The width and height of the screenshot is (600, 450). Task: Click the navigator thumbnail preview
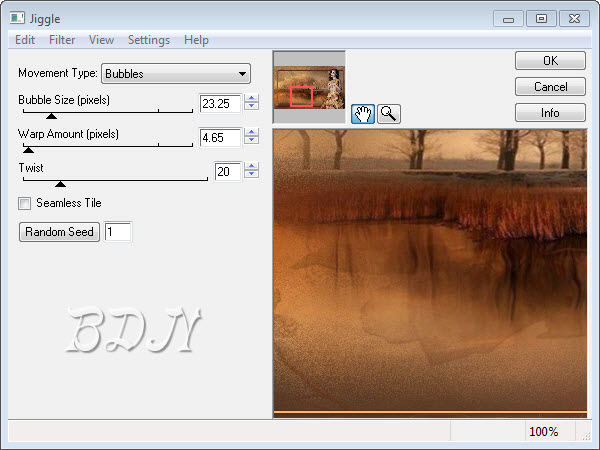click(309, 87)
